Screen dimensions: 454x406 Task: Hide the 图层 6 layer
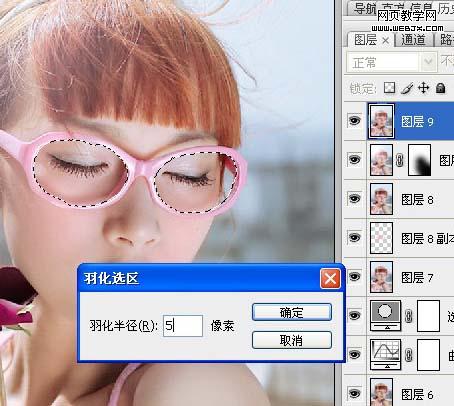click(354, 393)
